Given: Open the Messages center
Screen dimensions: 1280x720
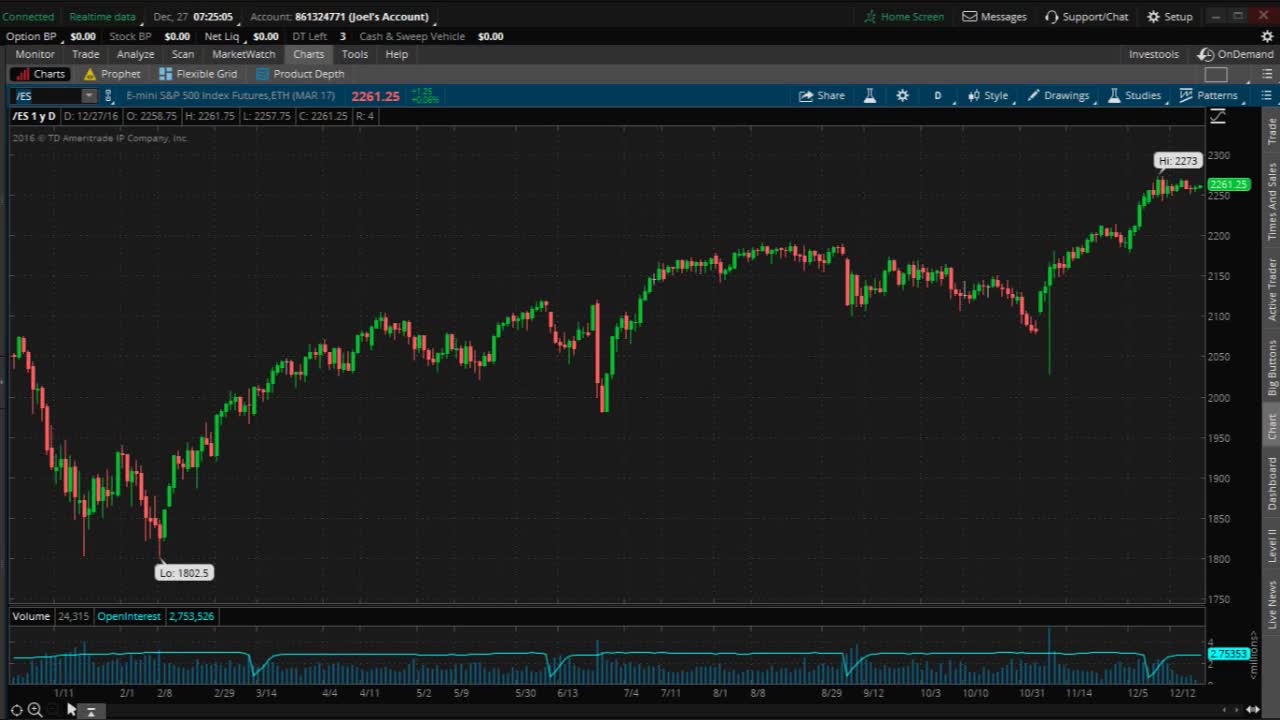Looking at the screenshot, I should tap(994, 17).
